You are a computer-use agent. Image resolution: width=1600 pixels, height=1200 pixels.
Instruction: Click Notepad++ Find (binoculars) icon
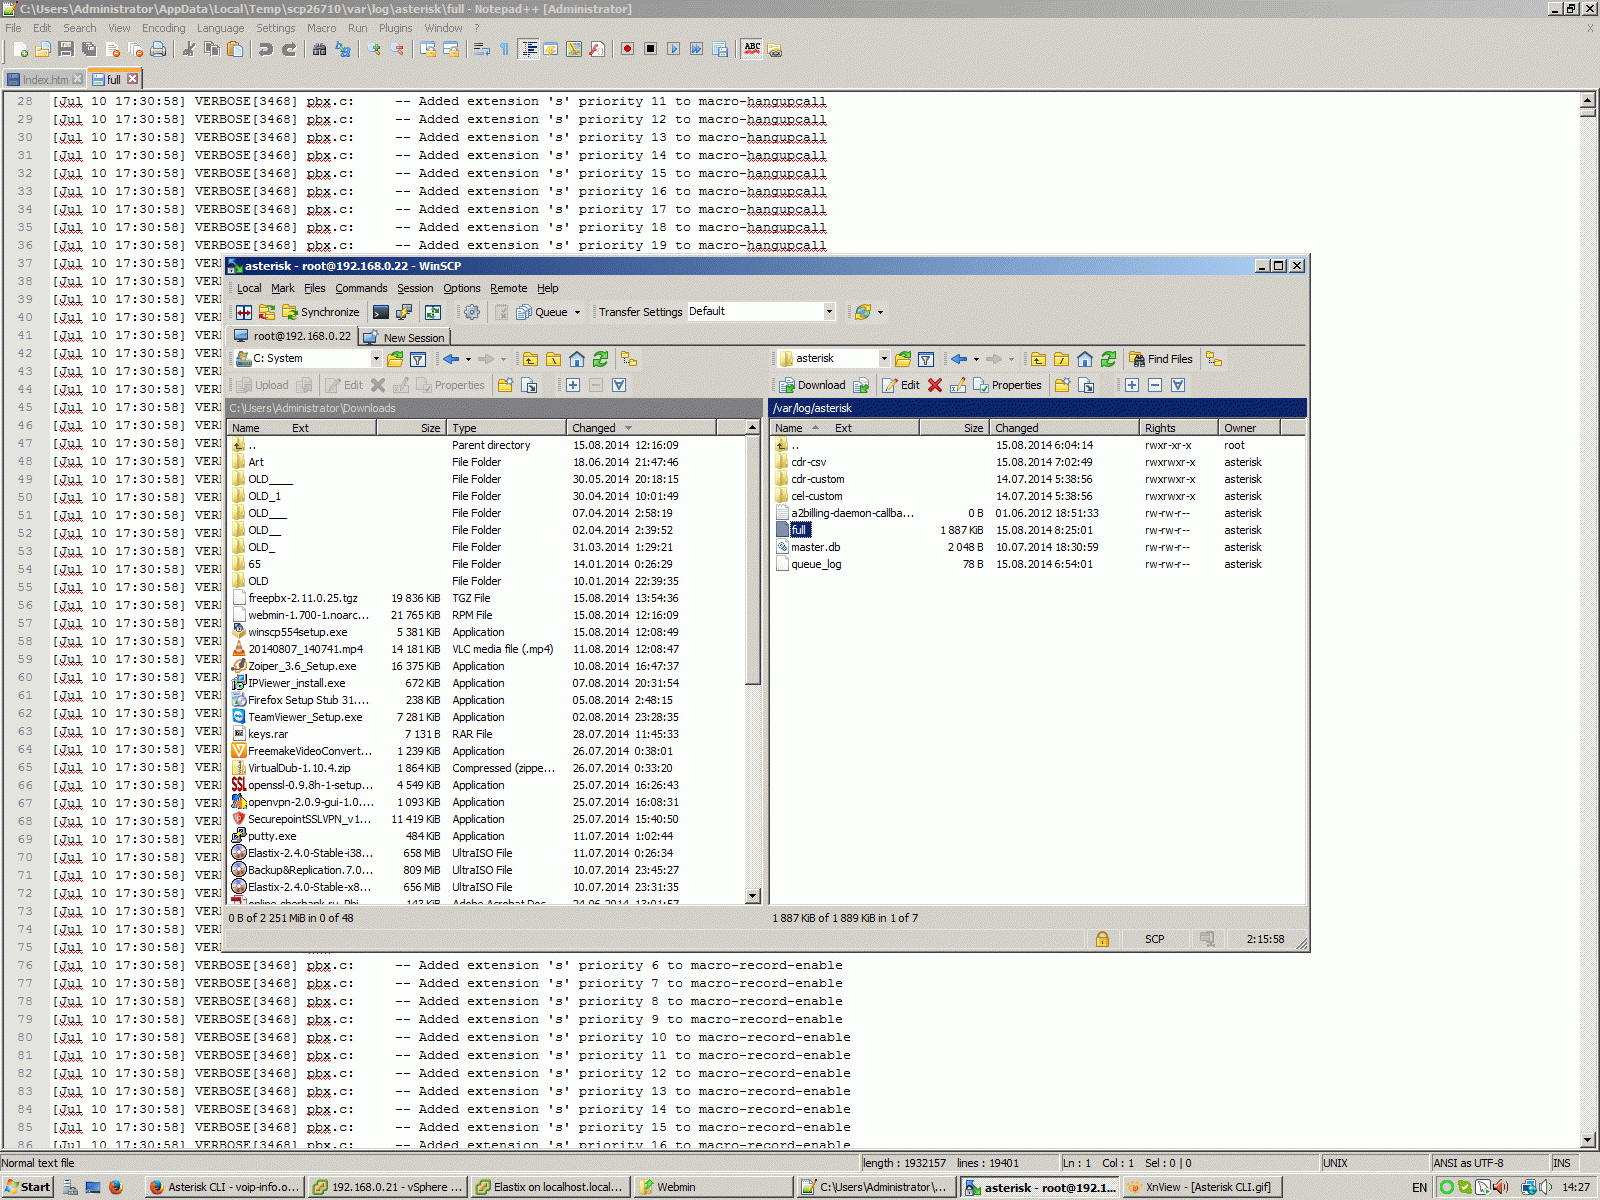tap(320, 49)
